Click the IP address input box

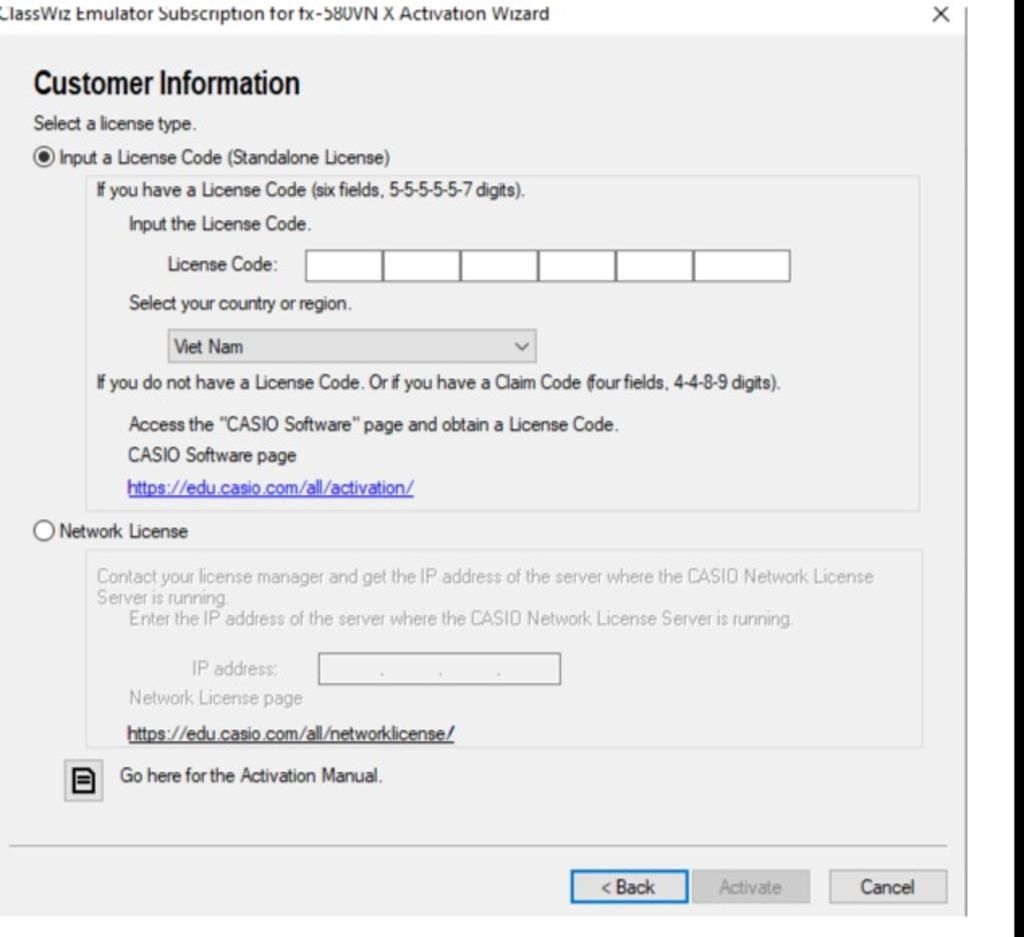pos(440,669)
